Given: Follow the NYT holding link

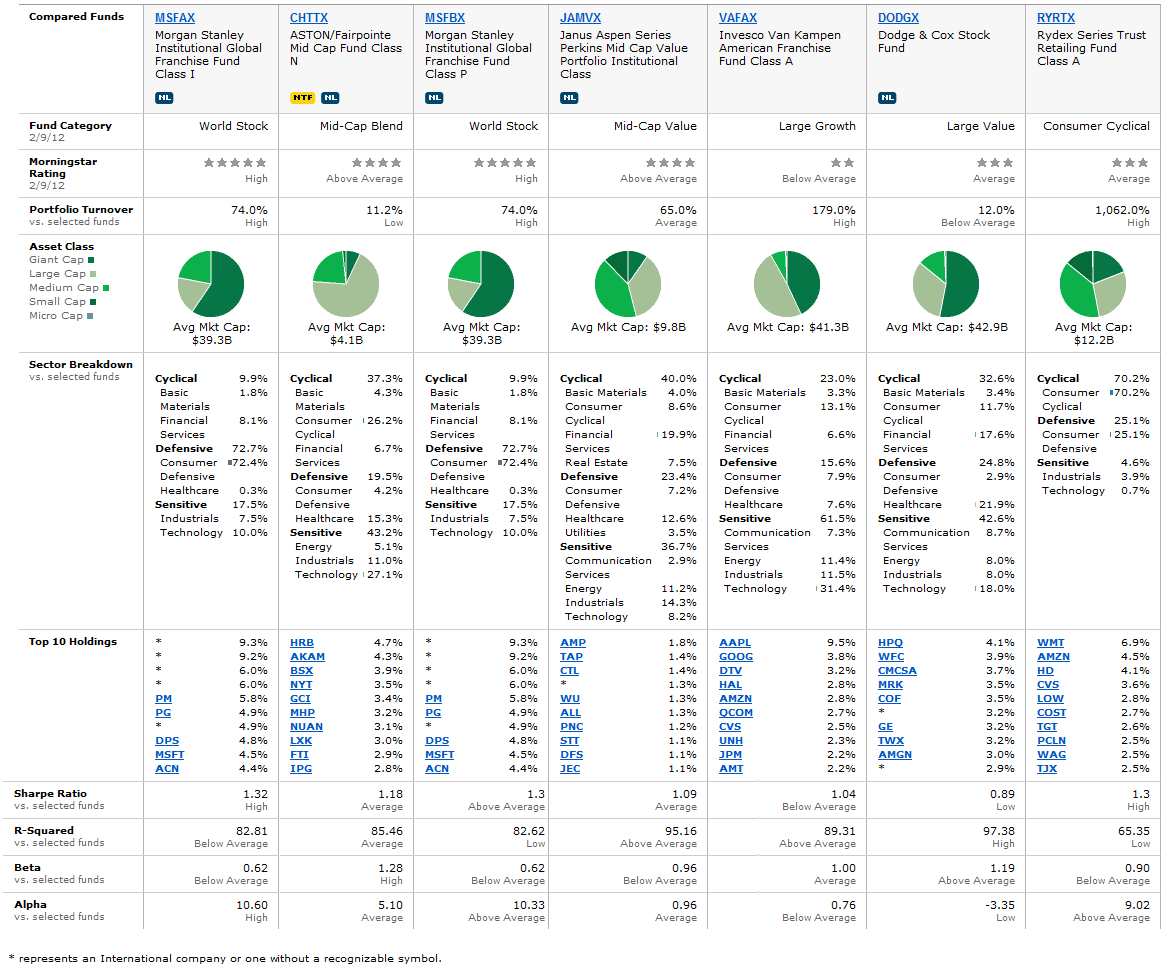Looking at the screenshot, I should (301, 685).
